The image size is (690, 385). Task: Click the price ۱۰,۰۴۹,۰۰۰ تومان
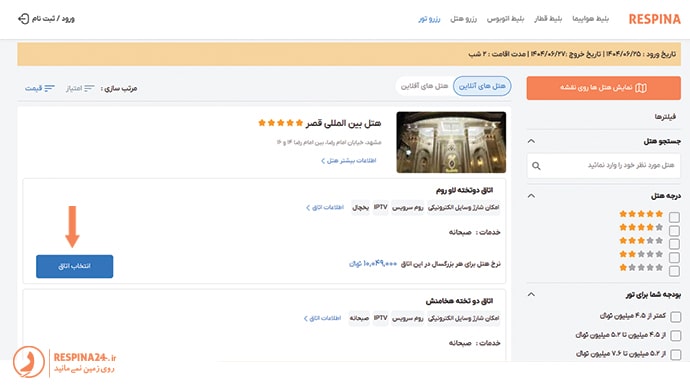pyautogui.click(x=373, y=264)
